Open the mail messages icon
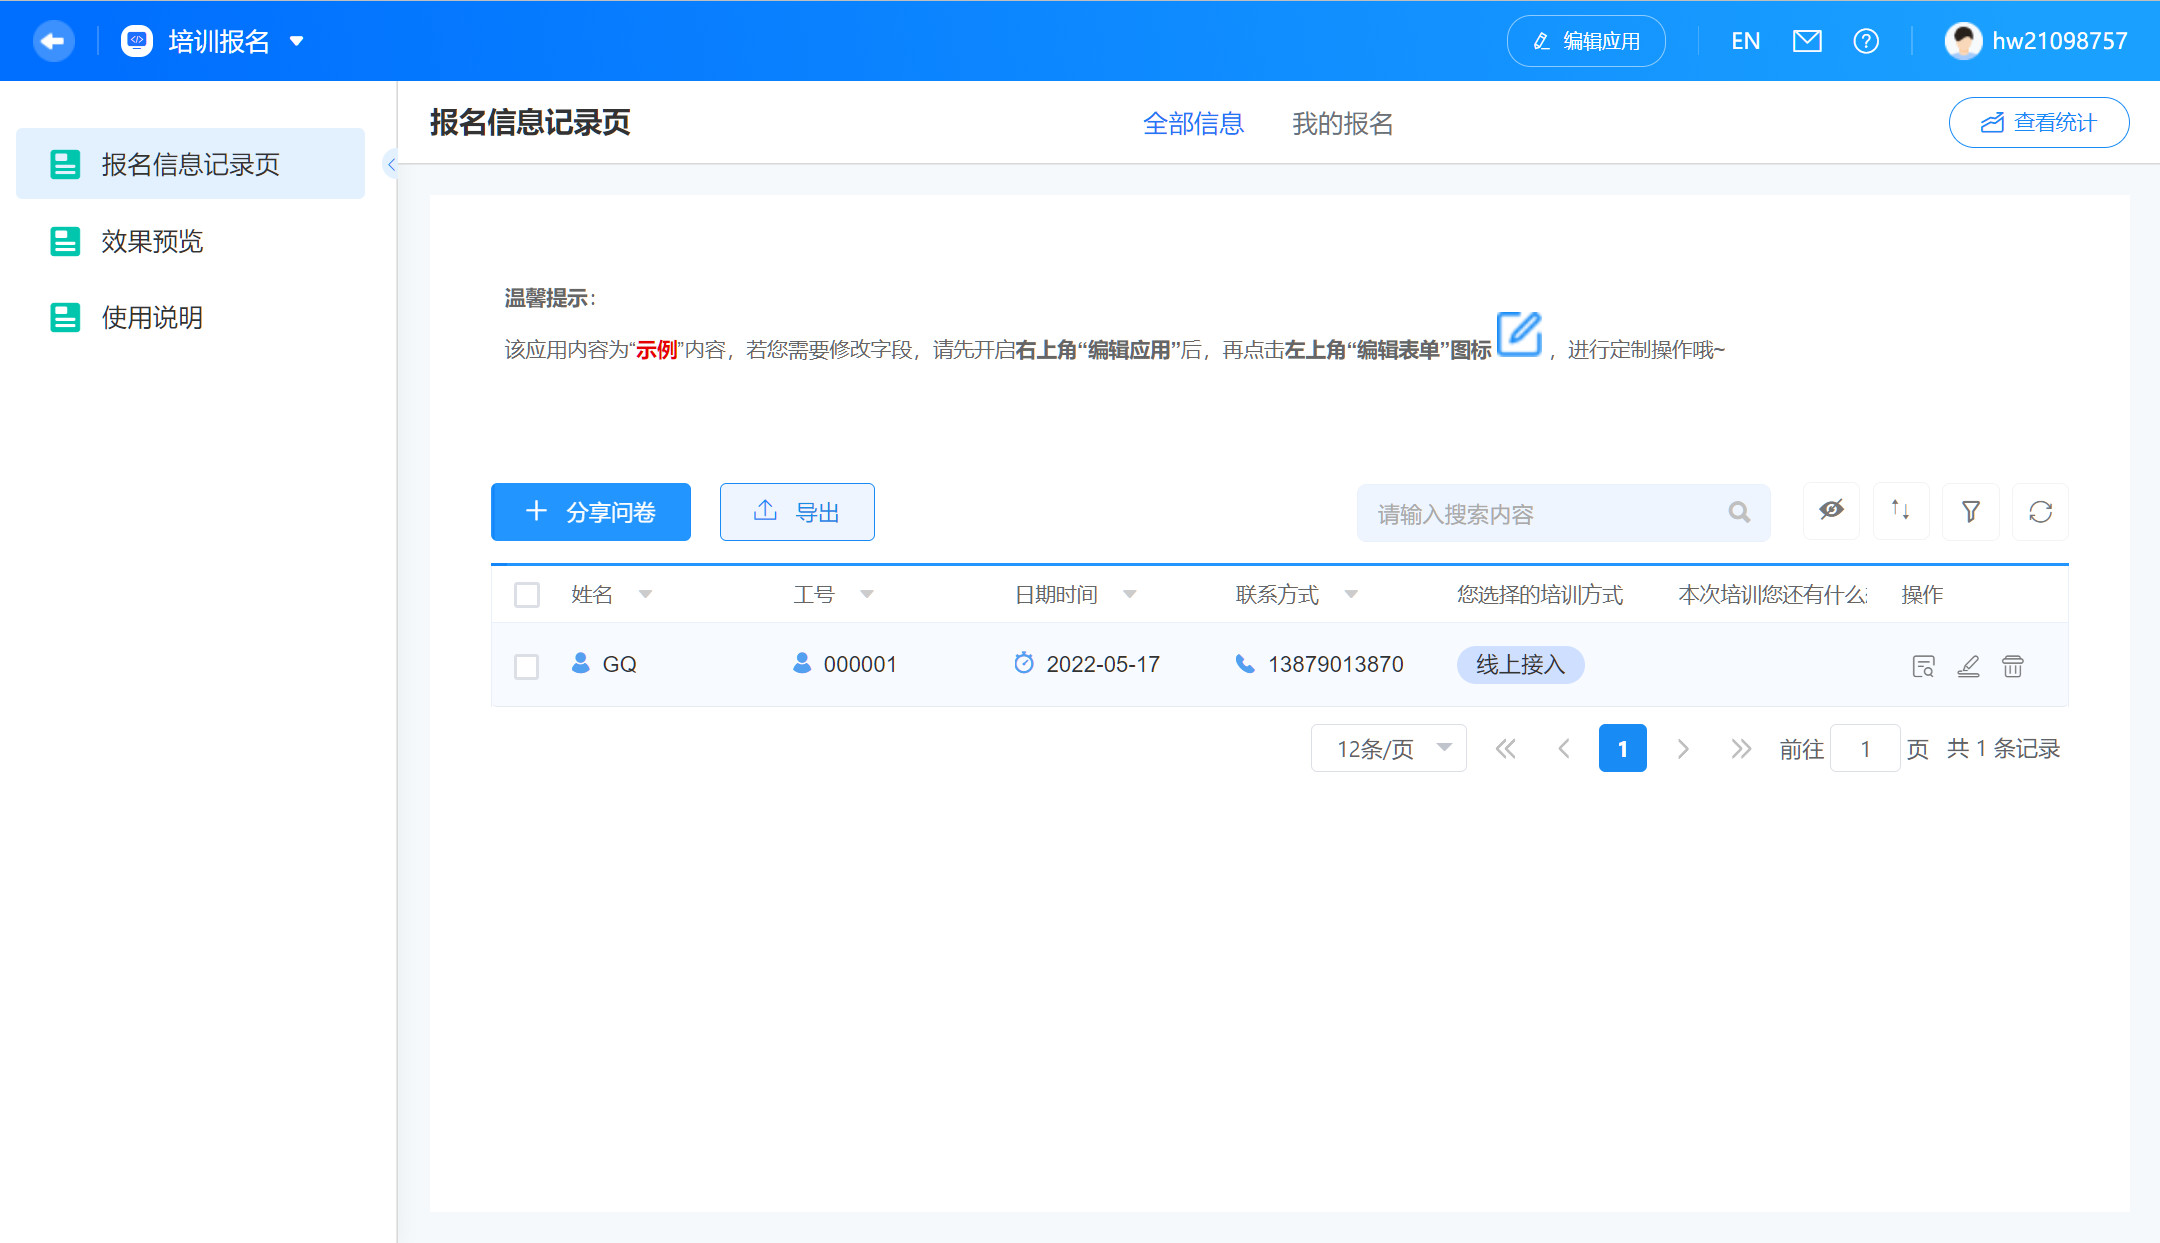Screen dimensions: 2160x1243 1806,41
